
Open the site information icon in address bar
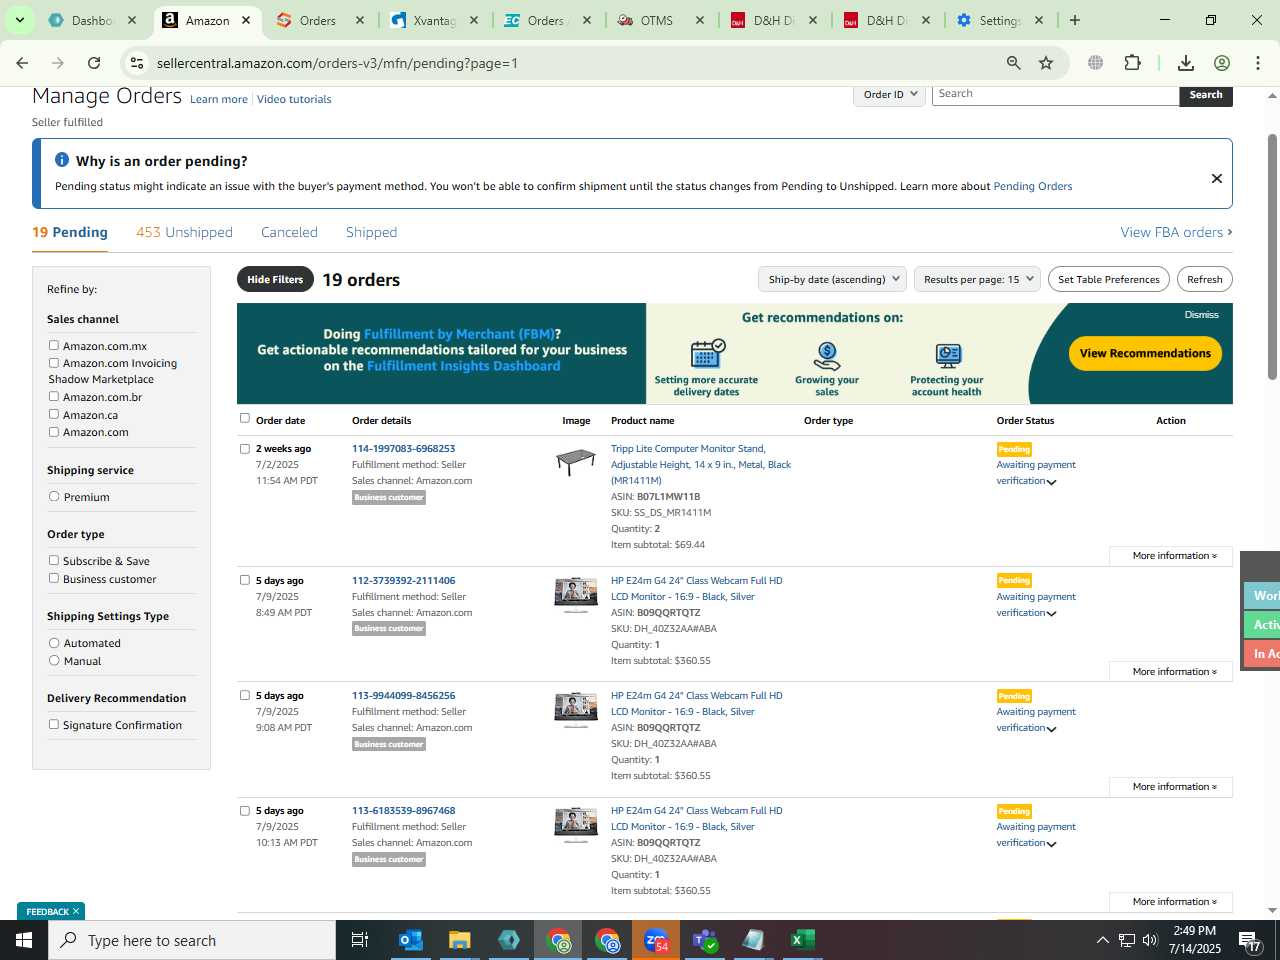point(137,63)
